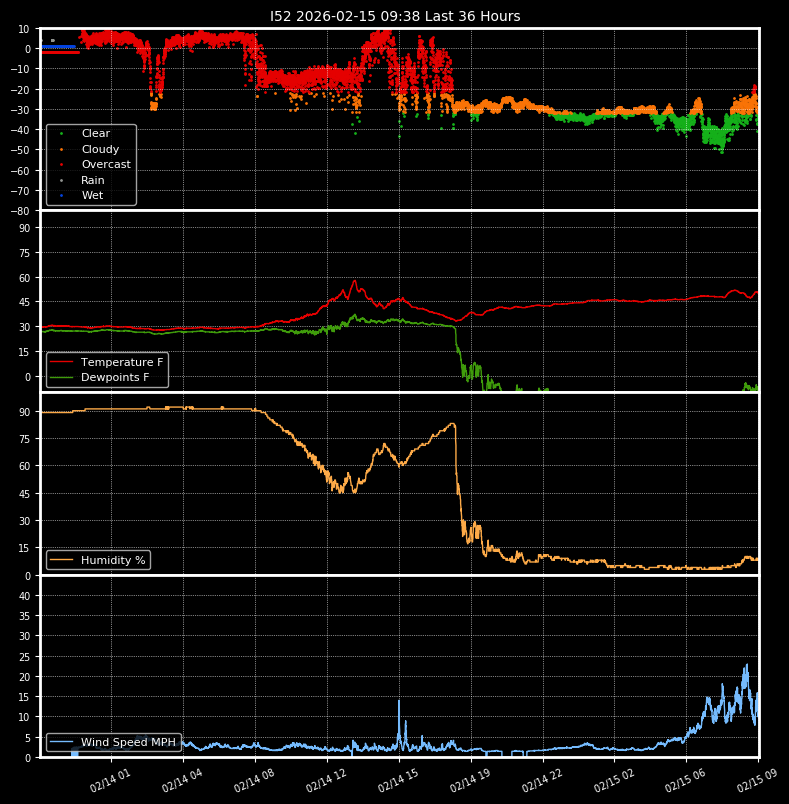Click the '−80' label on the sky temperature axis
789x804 pixels.
tap(20, 211)
